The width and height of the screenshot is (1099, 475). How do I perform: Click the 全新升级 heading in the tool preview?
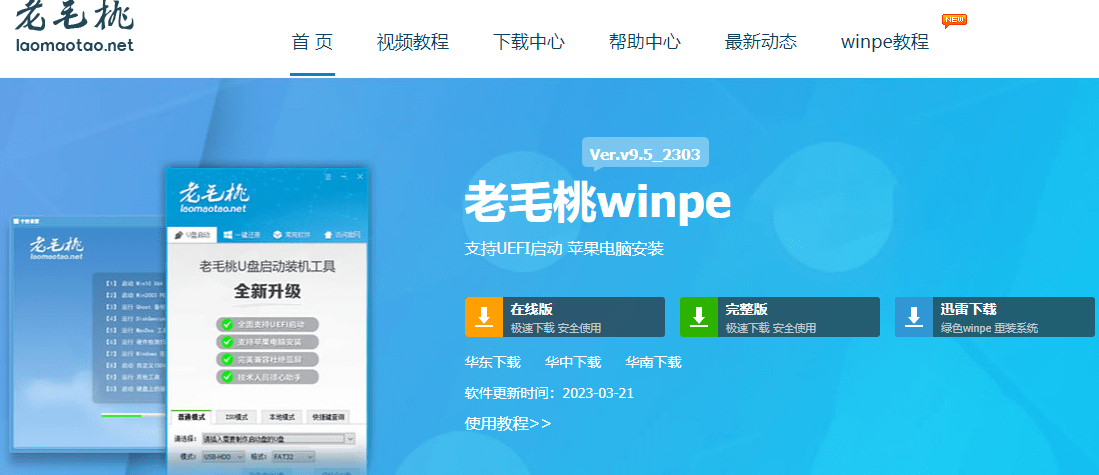267,291
